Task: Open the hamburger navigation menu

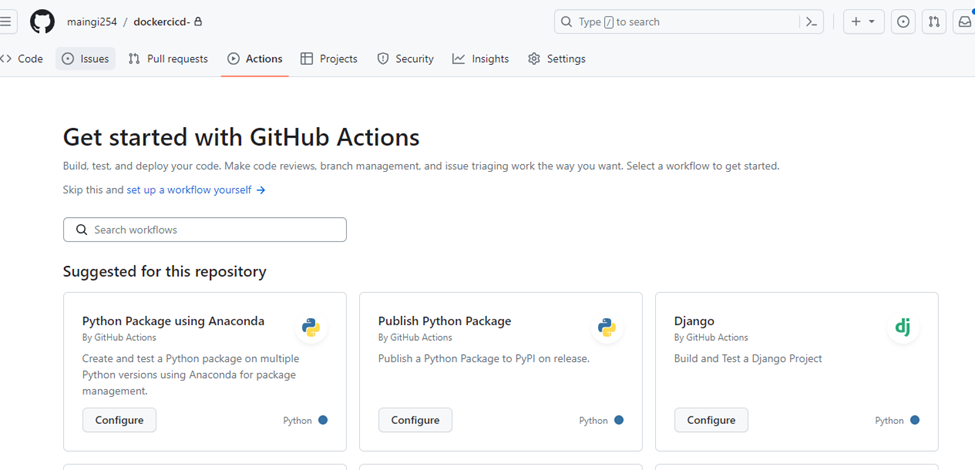Action: click(6, 22)
